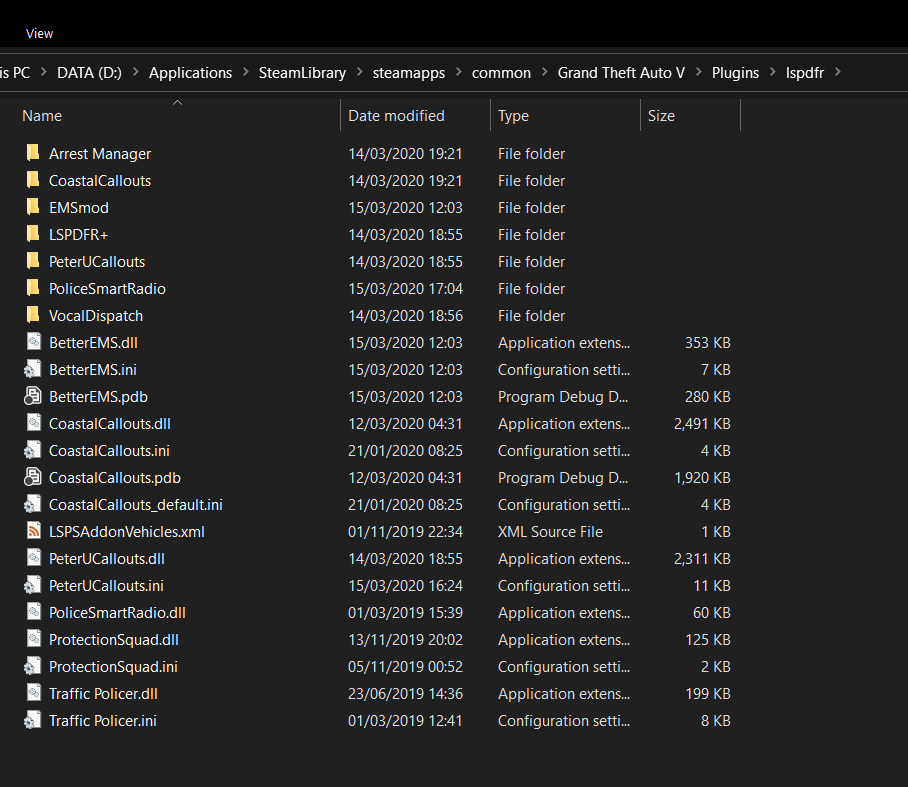The height and width of the screenshot is (787, 908).
Task: Click the Program Debug type for BetterEMS.pdb
Action: point(563,397)
